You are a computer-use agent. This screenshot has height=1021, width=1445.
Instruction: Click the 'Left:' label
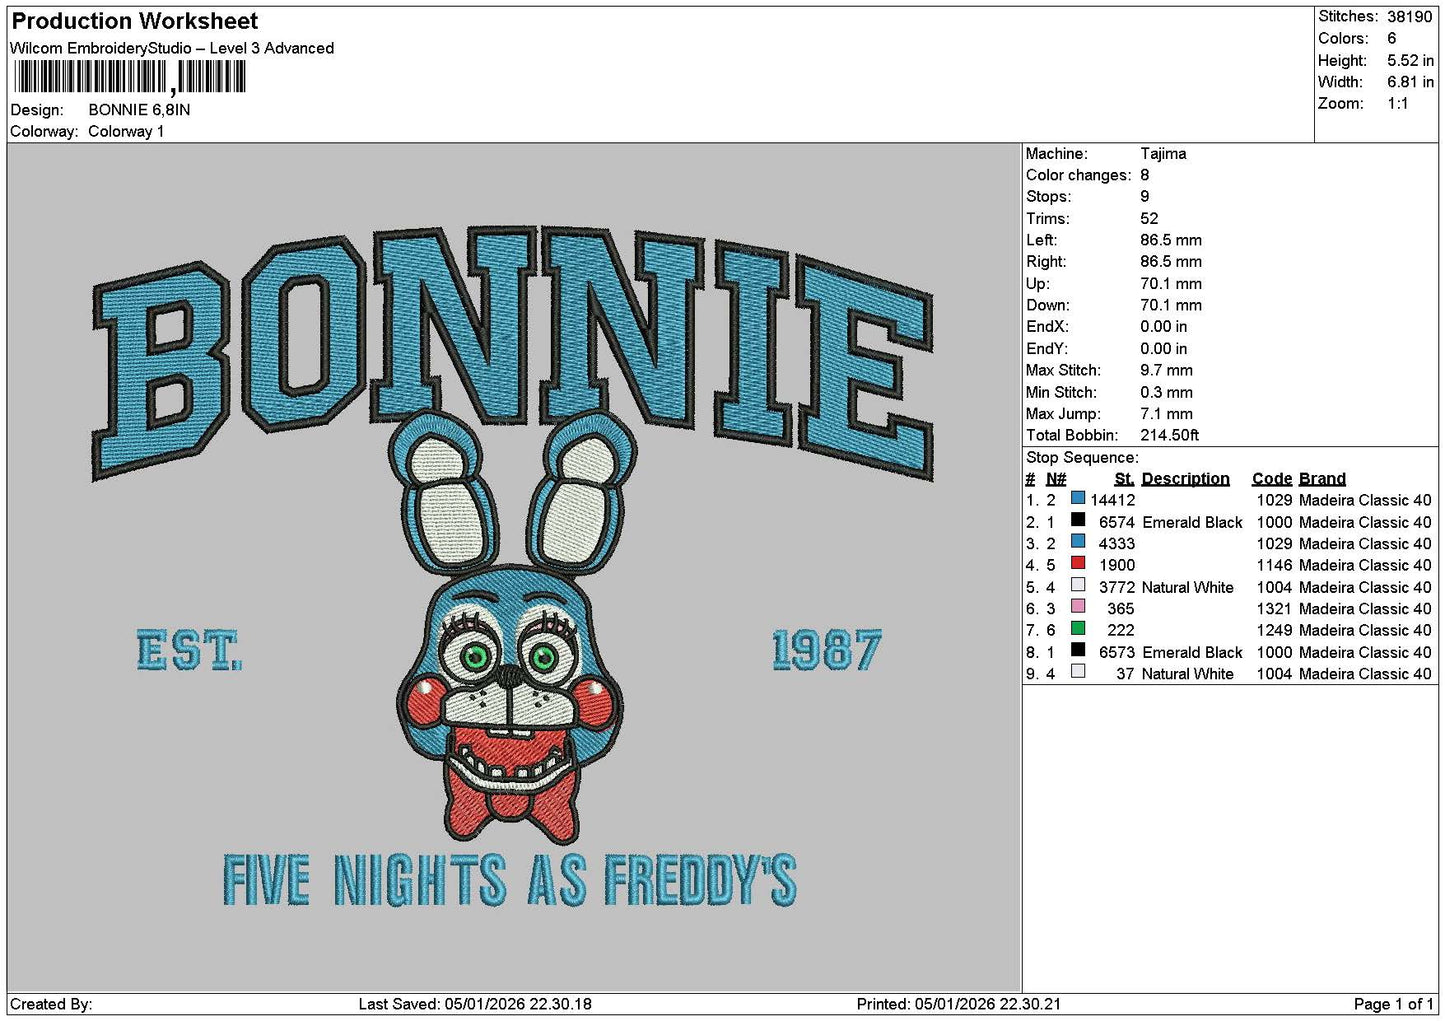(x=1041, y=240)
